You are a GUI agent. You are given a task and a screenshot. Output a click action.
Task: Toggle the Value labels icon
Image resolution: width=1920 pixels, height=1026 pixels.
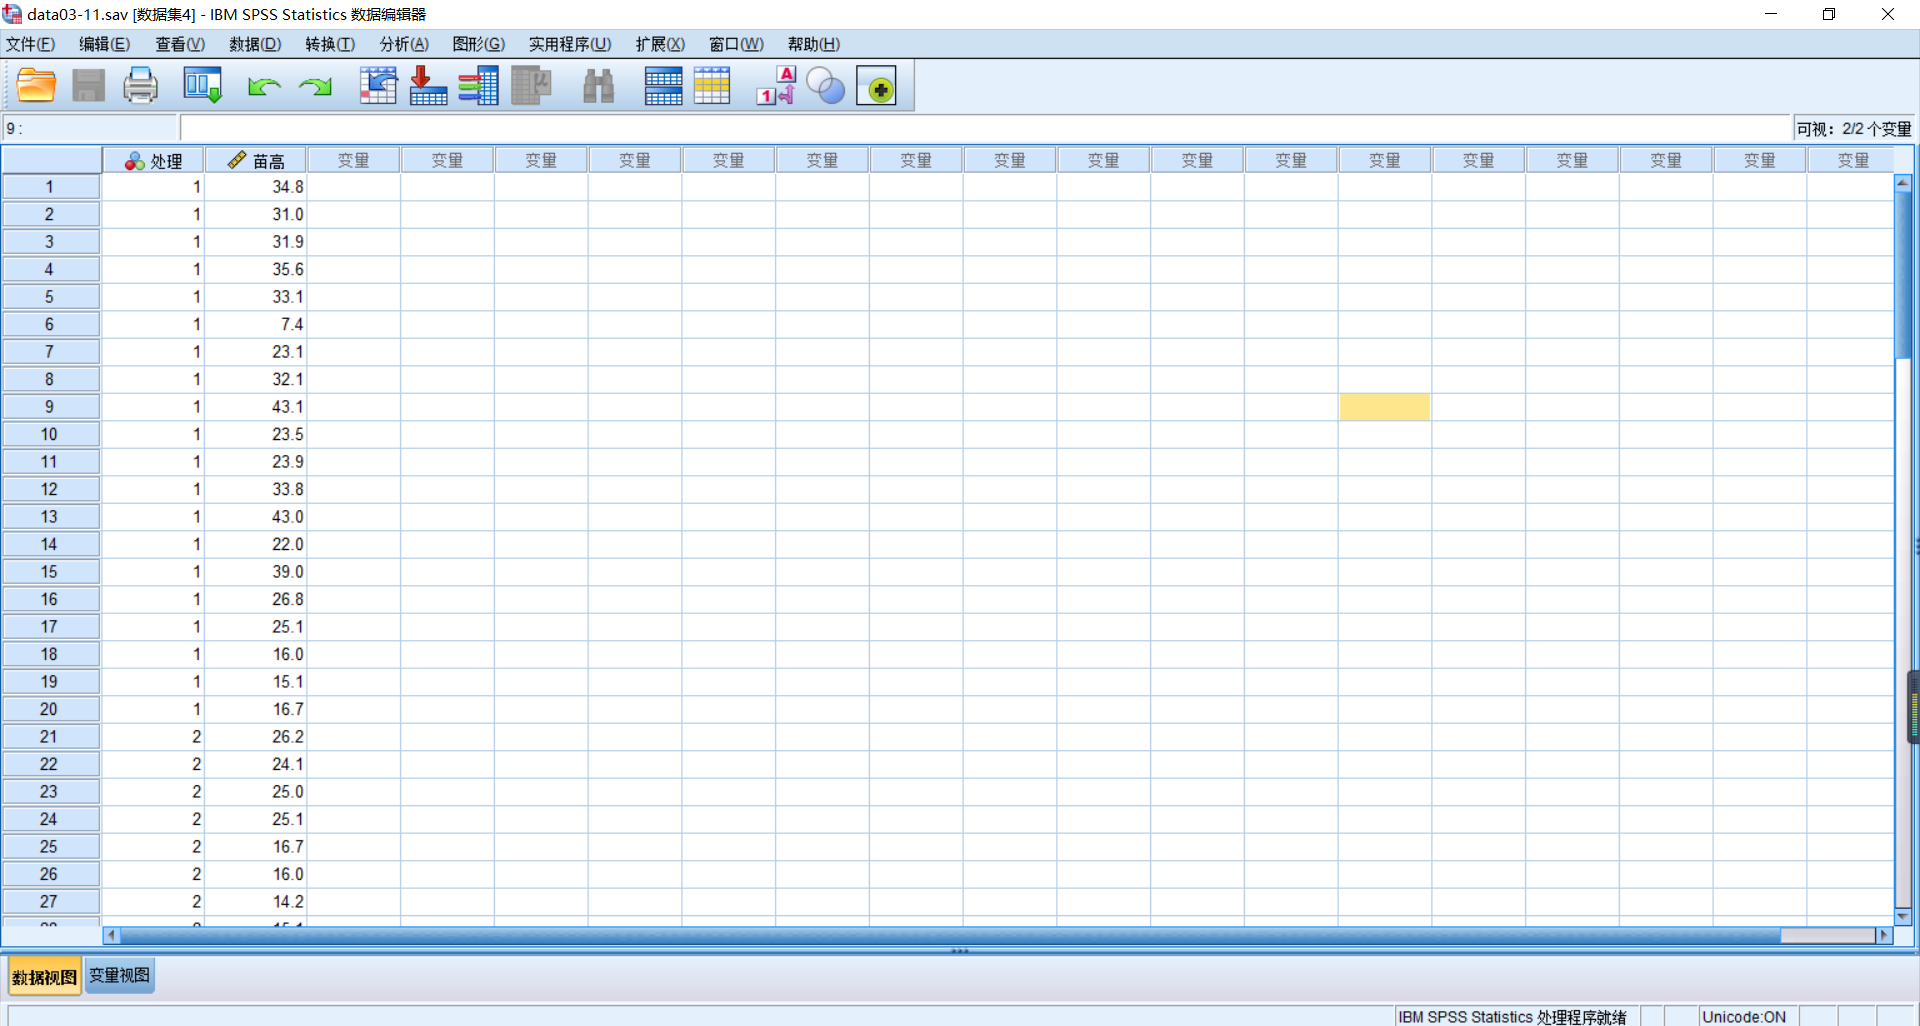tap(776, 86)
